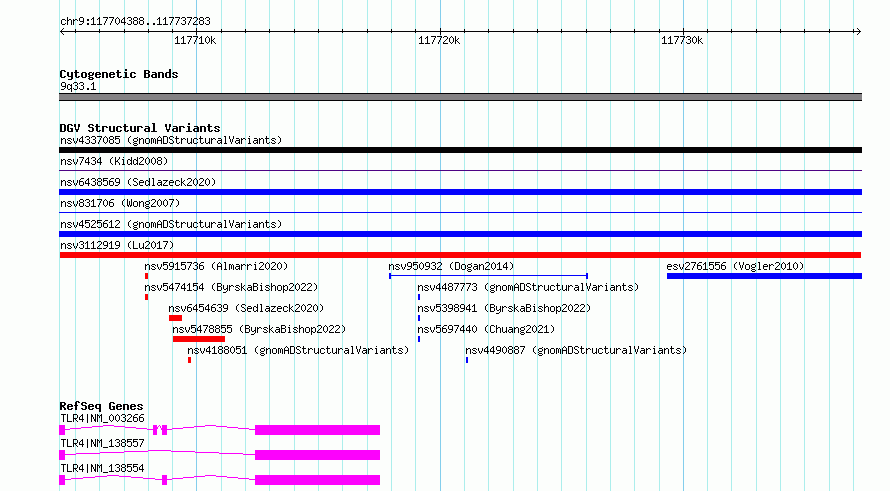Viewport: 890px width, 491px height.
Task: Click the RefSeq Genes track title
Action: [101, 406]
